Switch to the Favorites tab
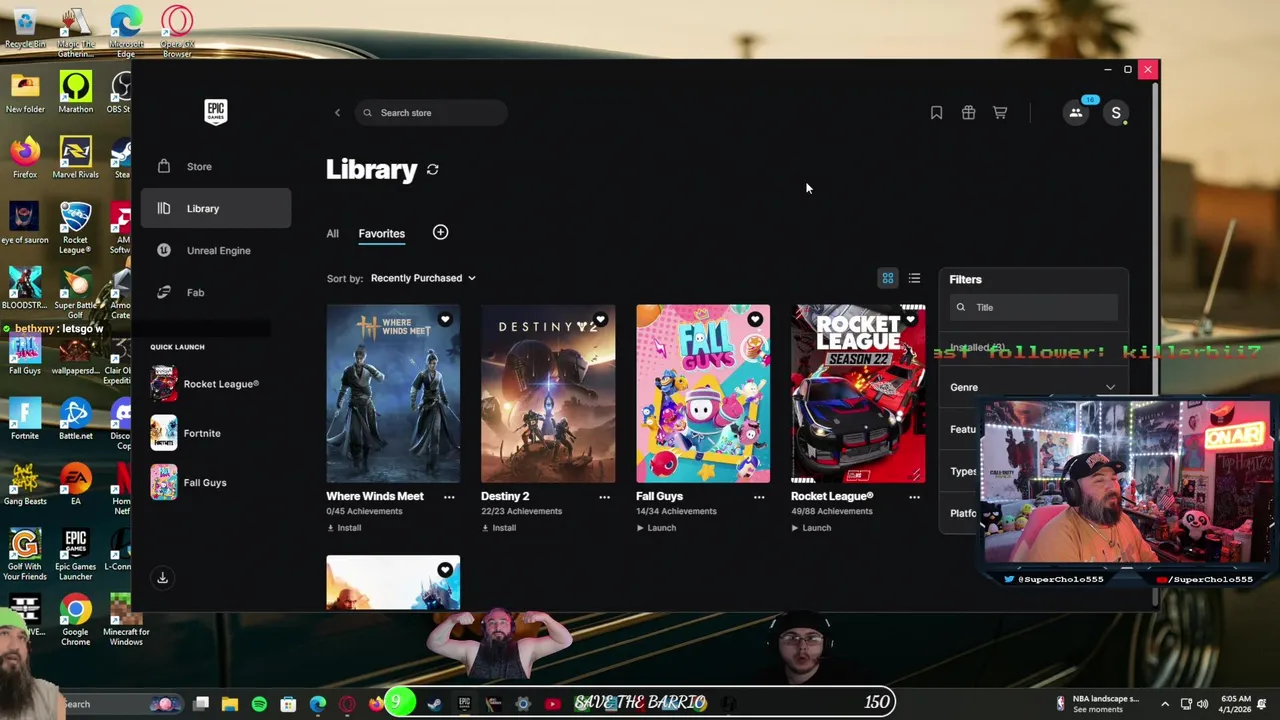1280x720 pixels. (382, 233)
